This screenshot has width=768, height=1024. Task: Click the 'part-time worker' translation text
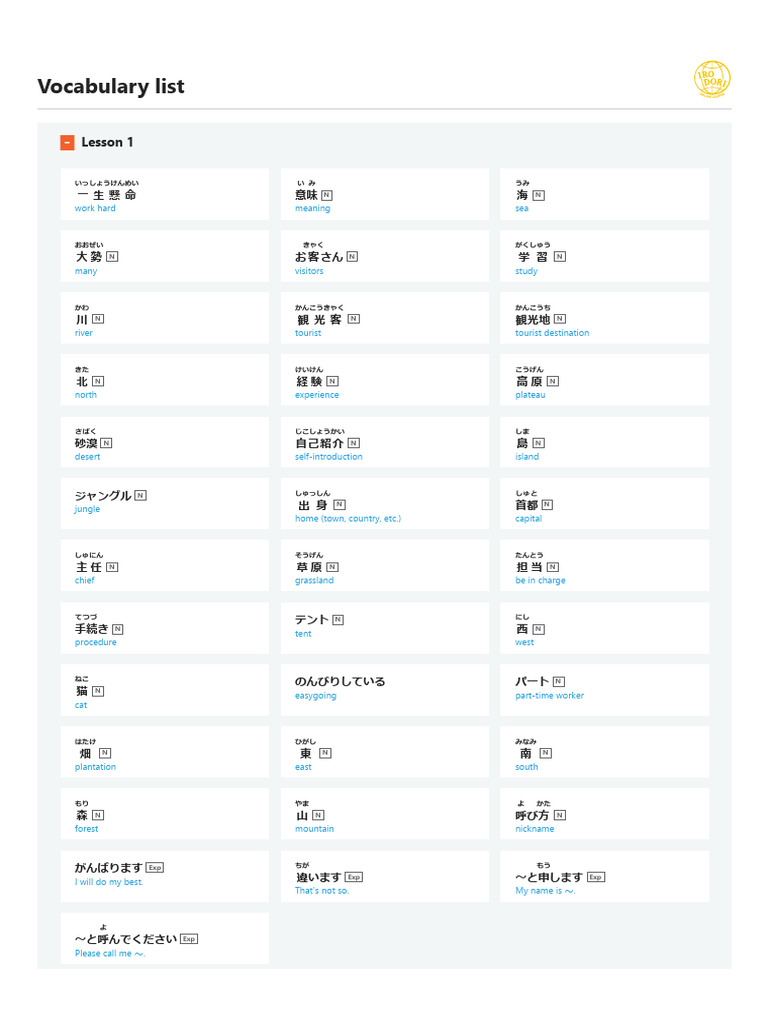pyautogui.click(x=550, y=696)
